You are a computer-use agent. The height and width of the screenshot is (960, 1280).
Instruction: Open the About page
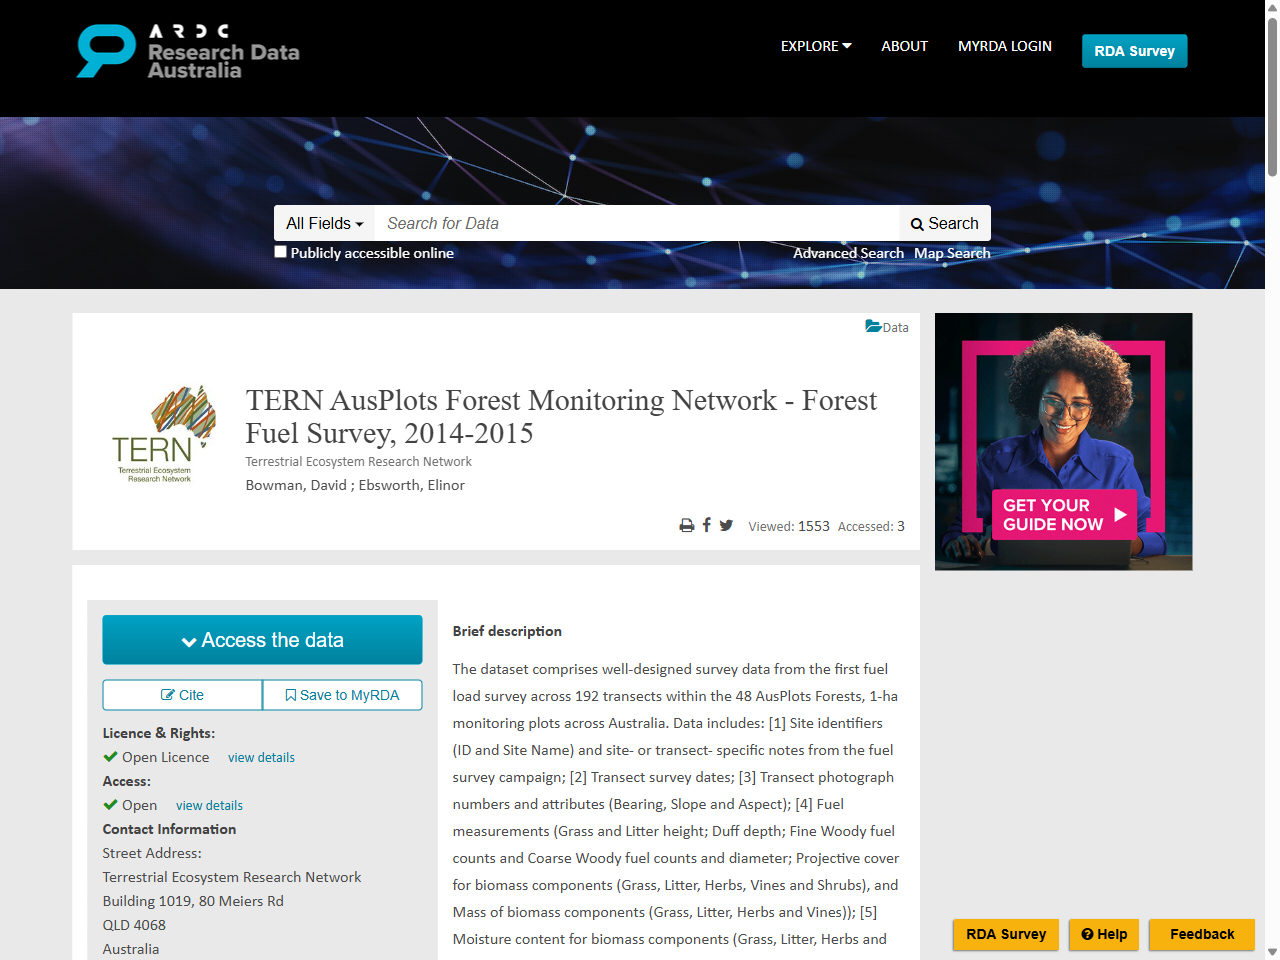click(904, 46)
